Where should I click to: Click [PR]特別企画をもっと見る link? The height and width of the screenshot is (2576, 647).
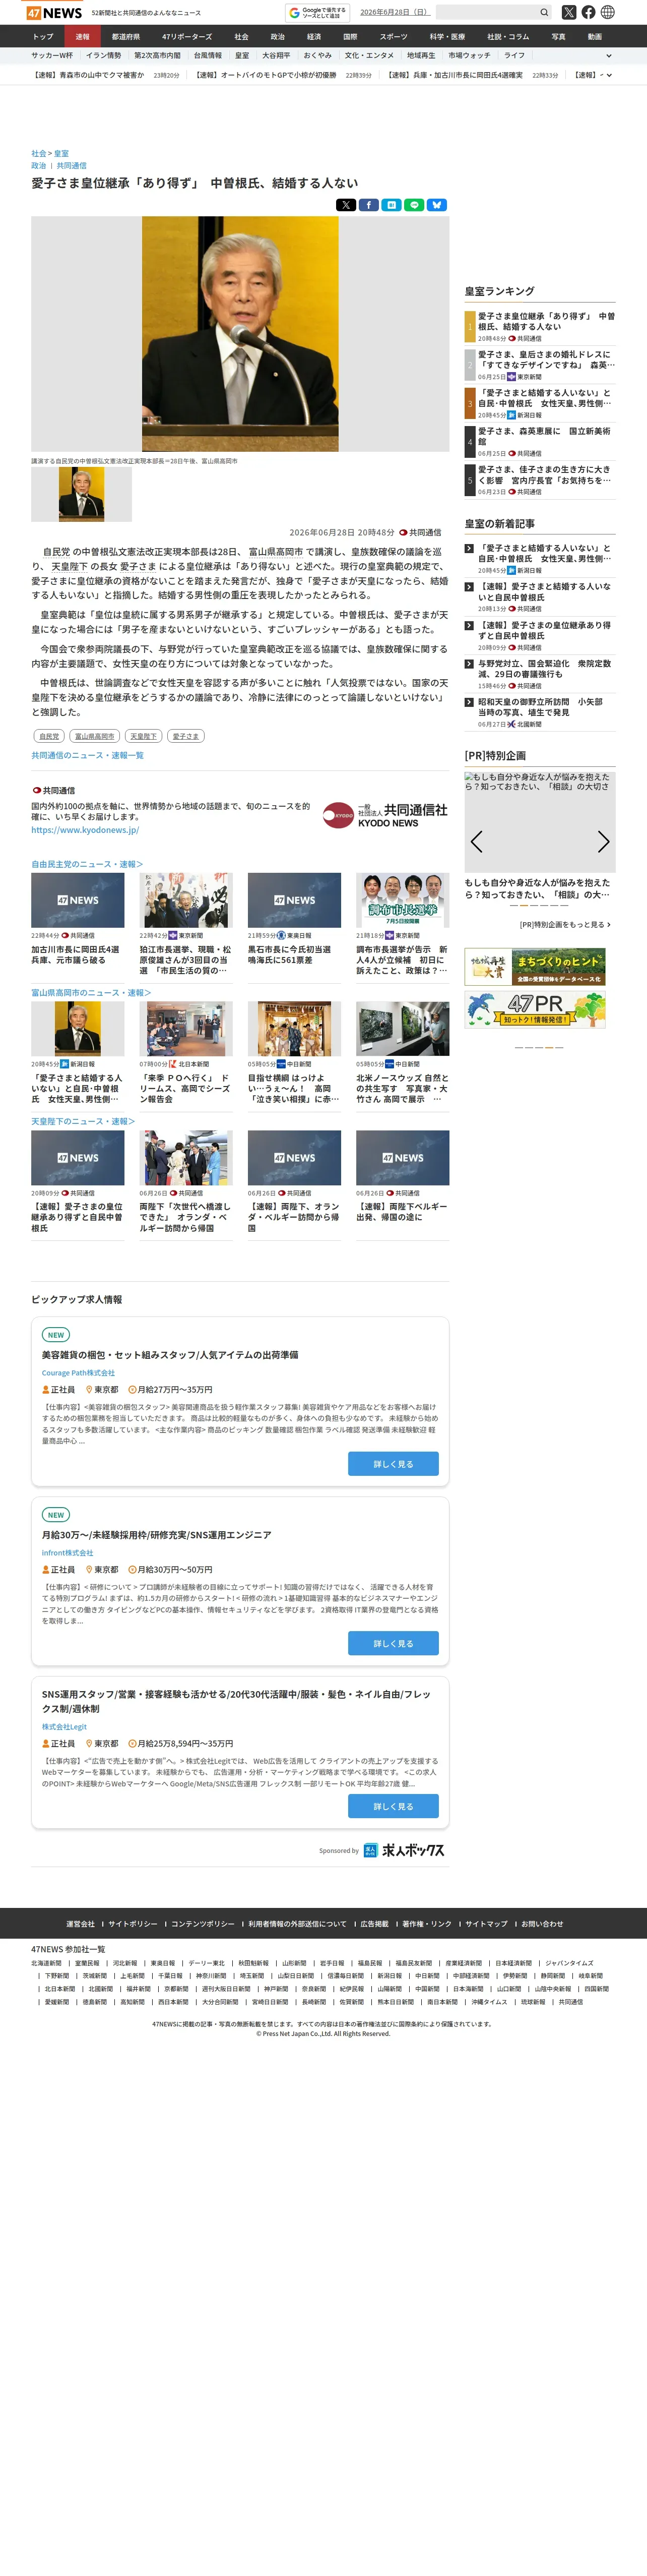[565, 925]
